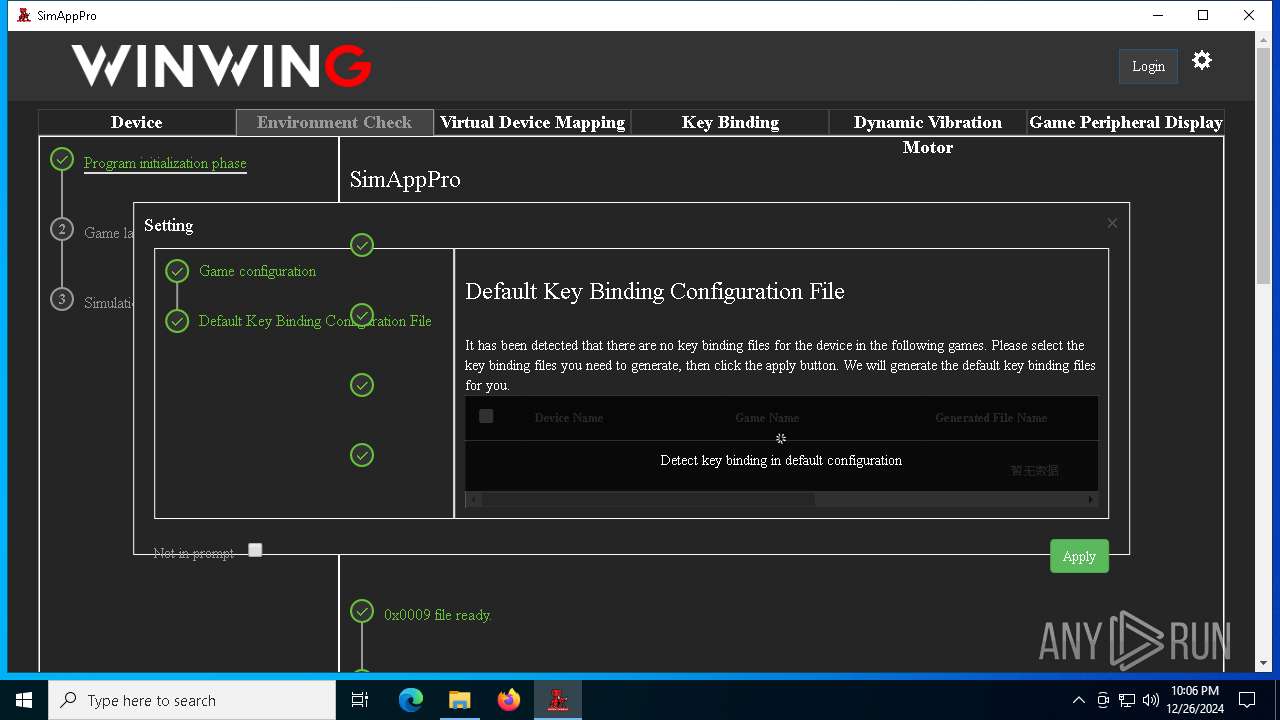Close the Setting dialog

1112,223
